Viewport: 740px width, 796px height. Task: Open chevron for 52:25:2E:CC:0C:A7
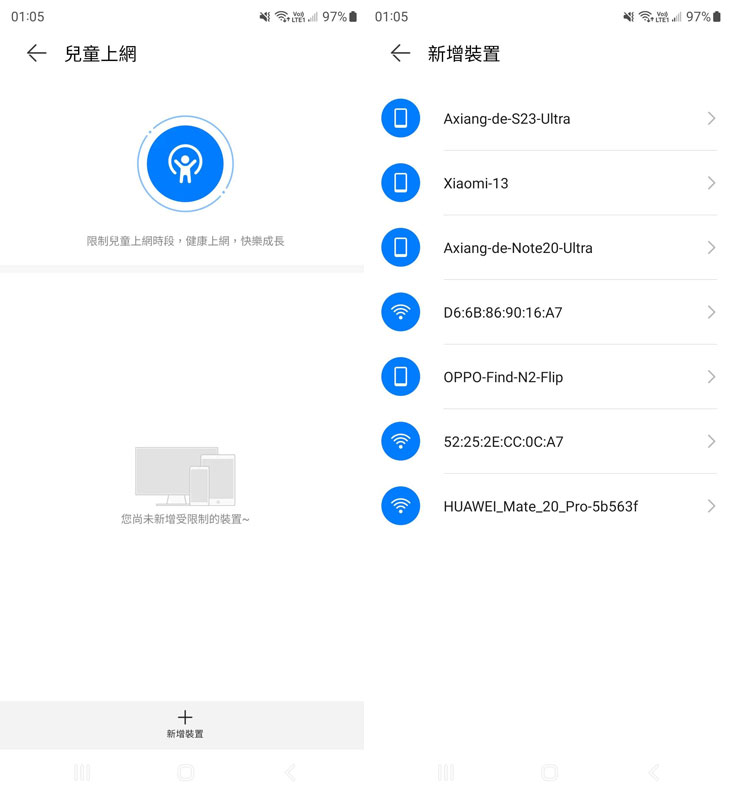click(712, 441)
